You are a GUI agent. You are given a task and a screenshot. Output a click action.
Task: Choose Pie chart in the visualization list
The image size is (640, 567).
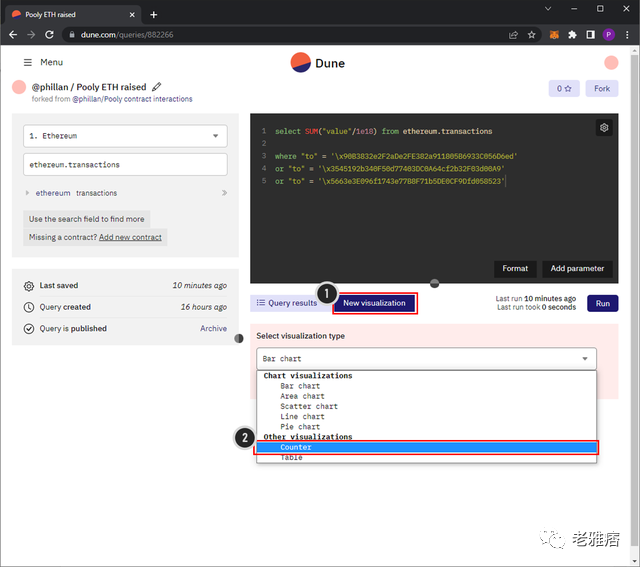(302, 427)
